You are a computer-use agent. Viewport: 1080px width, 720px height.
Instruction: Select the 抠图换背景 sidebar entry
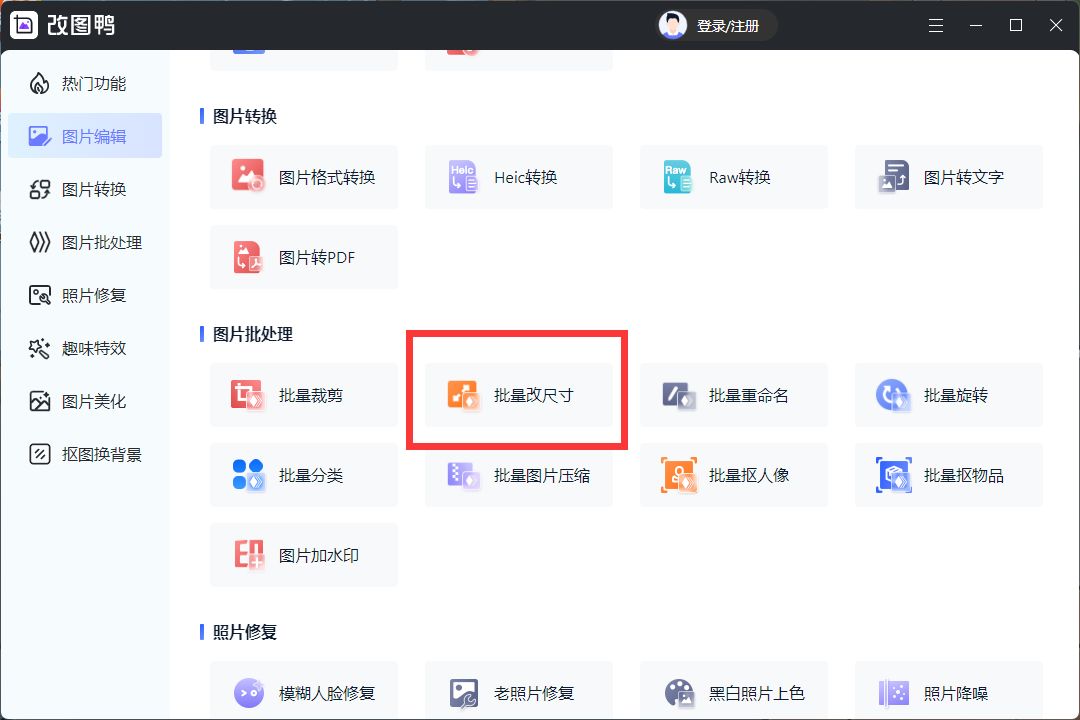click(x=85, y=454)
